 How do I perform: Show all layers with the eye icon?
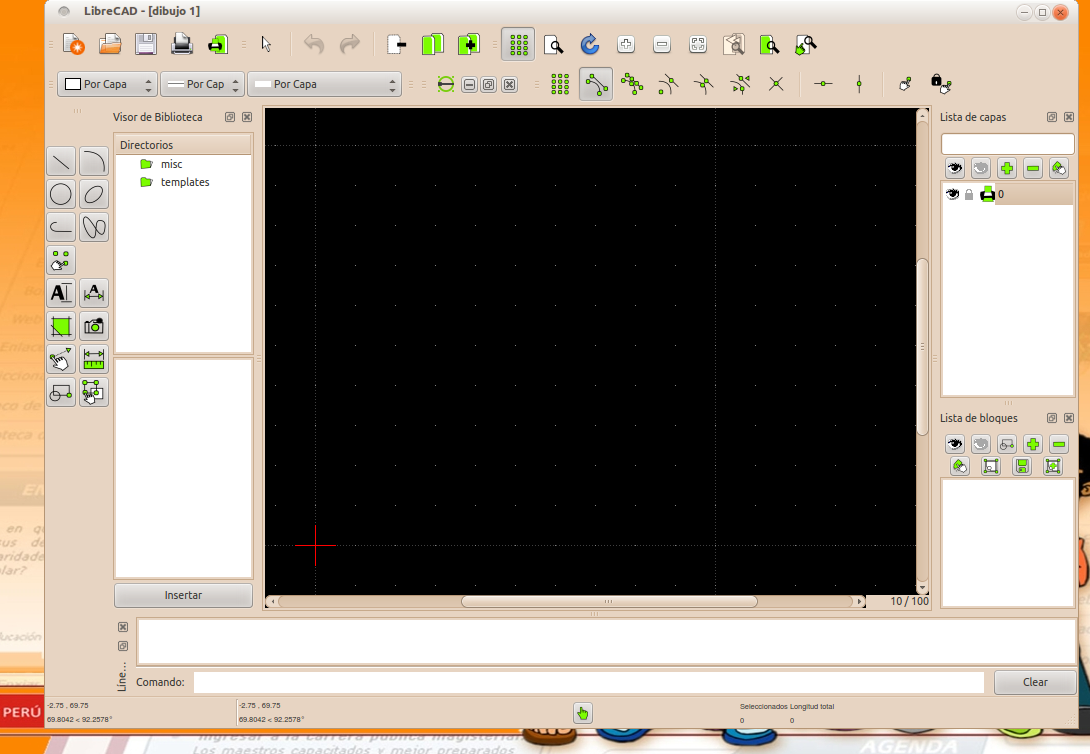[955, 168]
